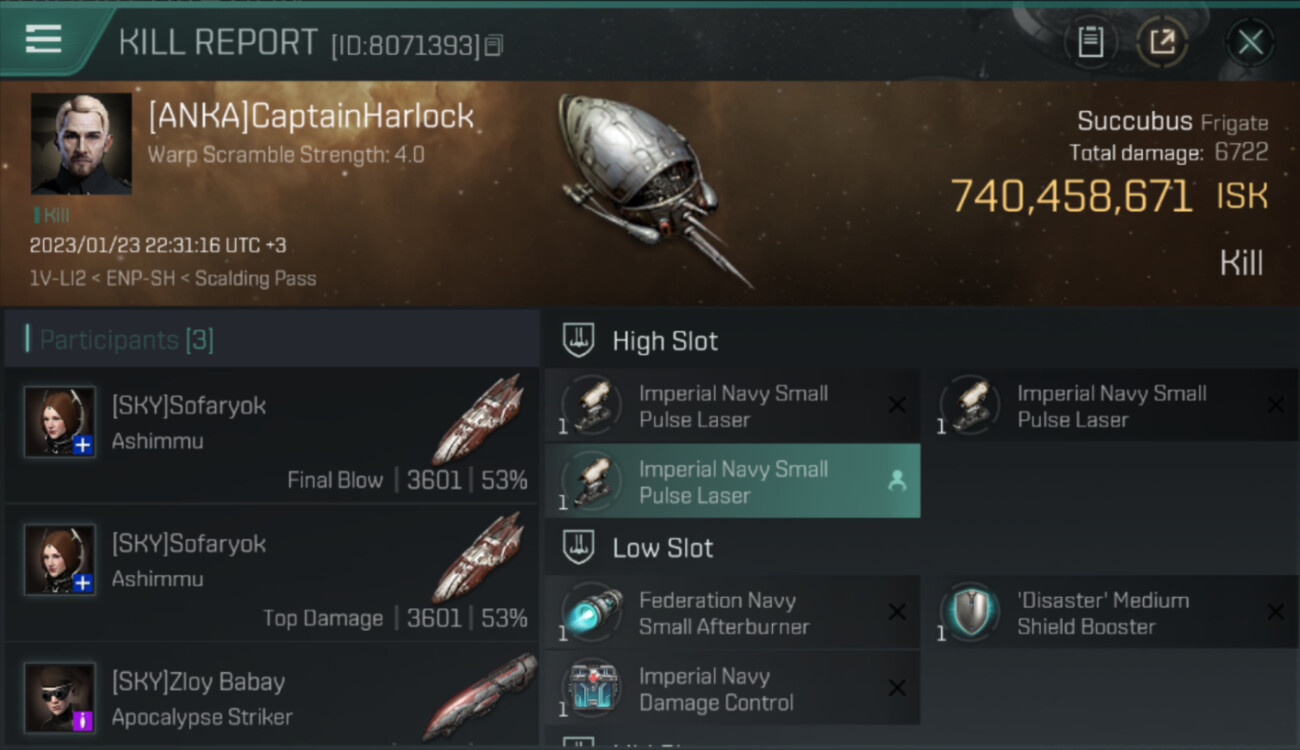The width and height of the screenshot is (1300, 750).
Task: Click the Federation Navy Small Afterburner icon
Action: pos(591,613)
